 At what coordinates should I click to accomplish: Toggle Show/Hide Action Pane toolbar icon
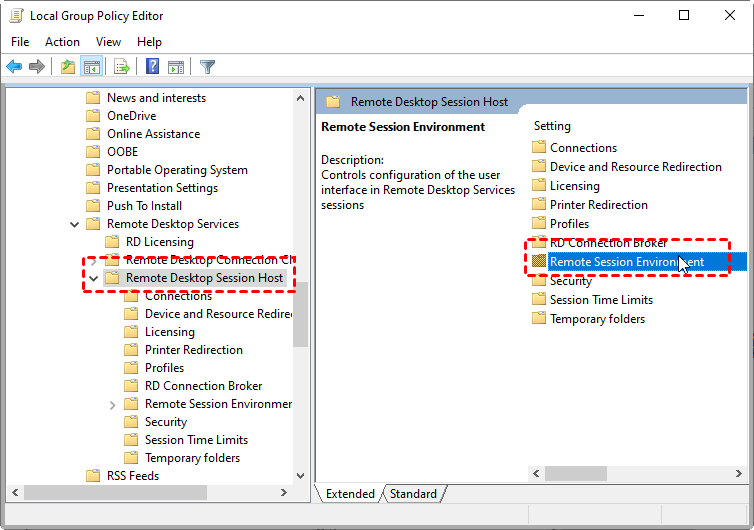point(176,66)
